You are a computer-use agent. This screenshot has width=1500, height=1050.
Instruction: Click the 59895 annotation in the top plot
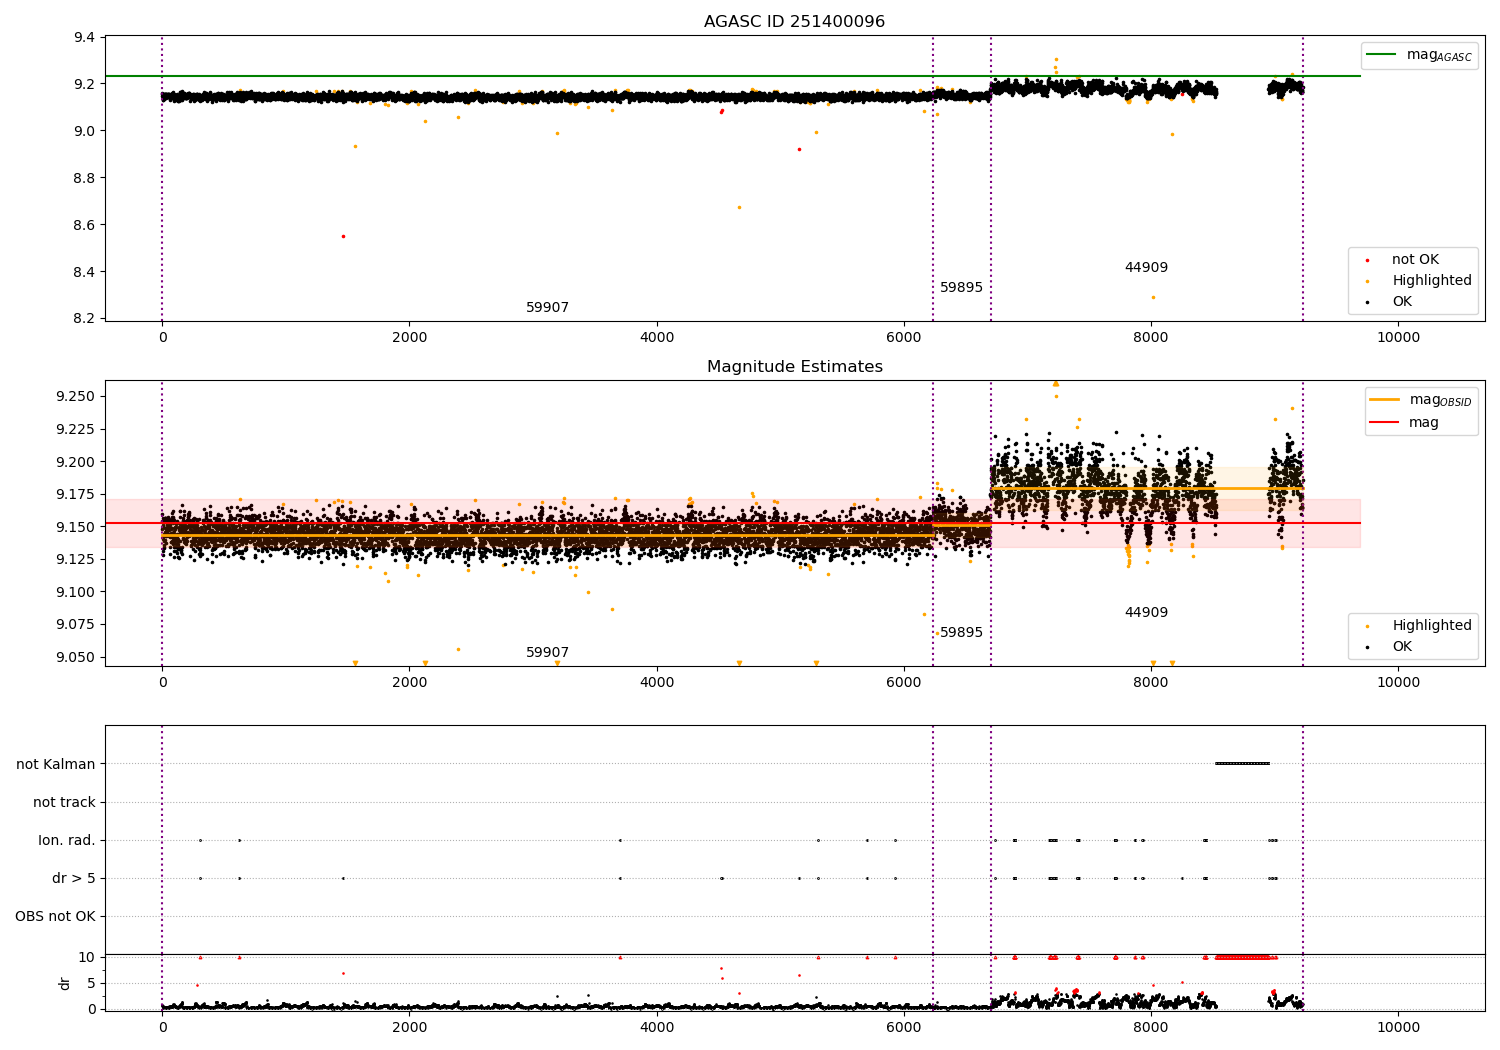(961, 288)
